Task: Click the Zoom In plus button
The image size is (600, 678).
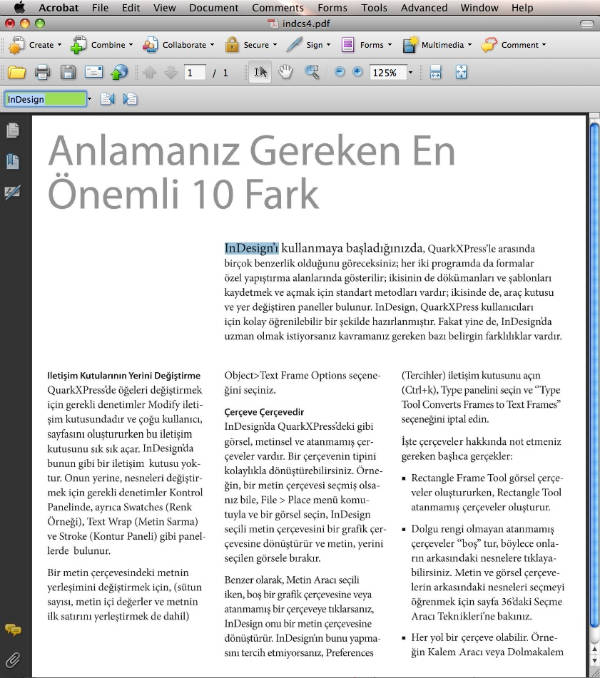Action: 357,72
